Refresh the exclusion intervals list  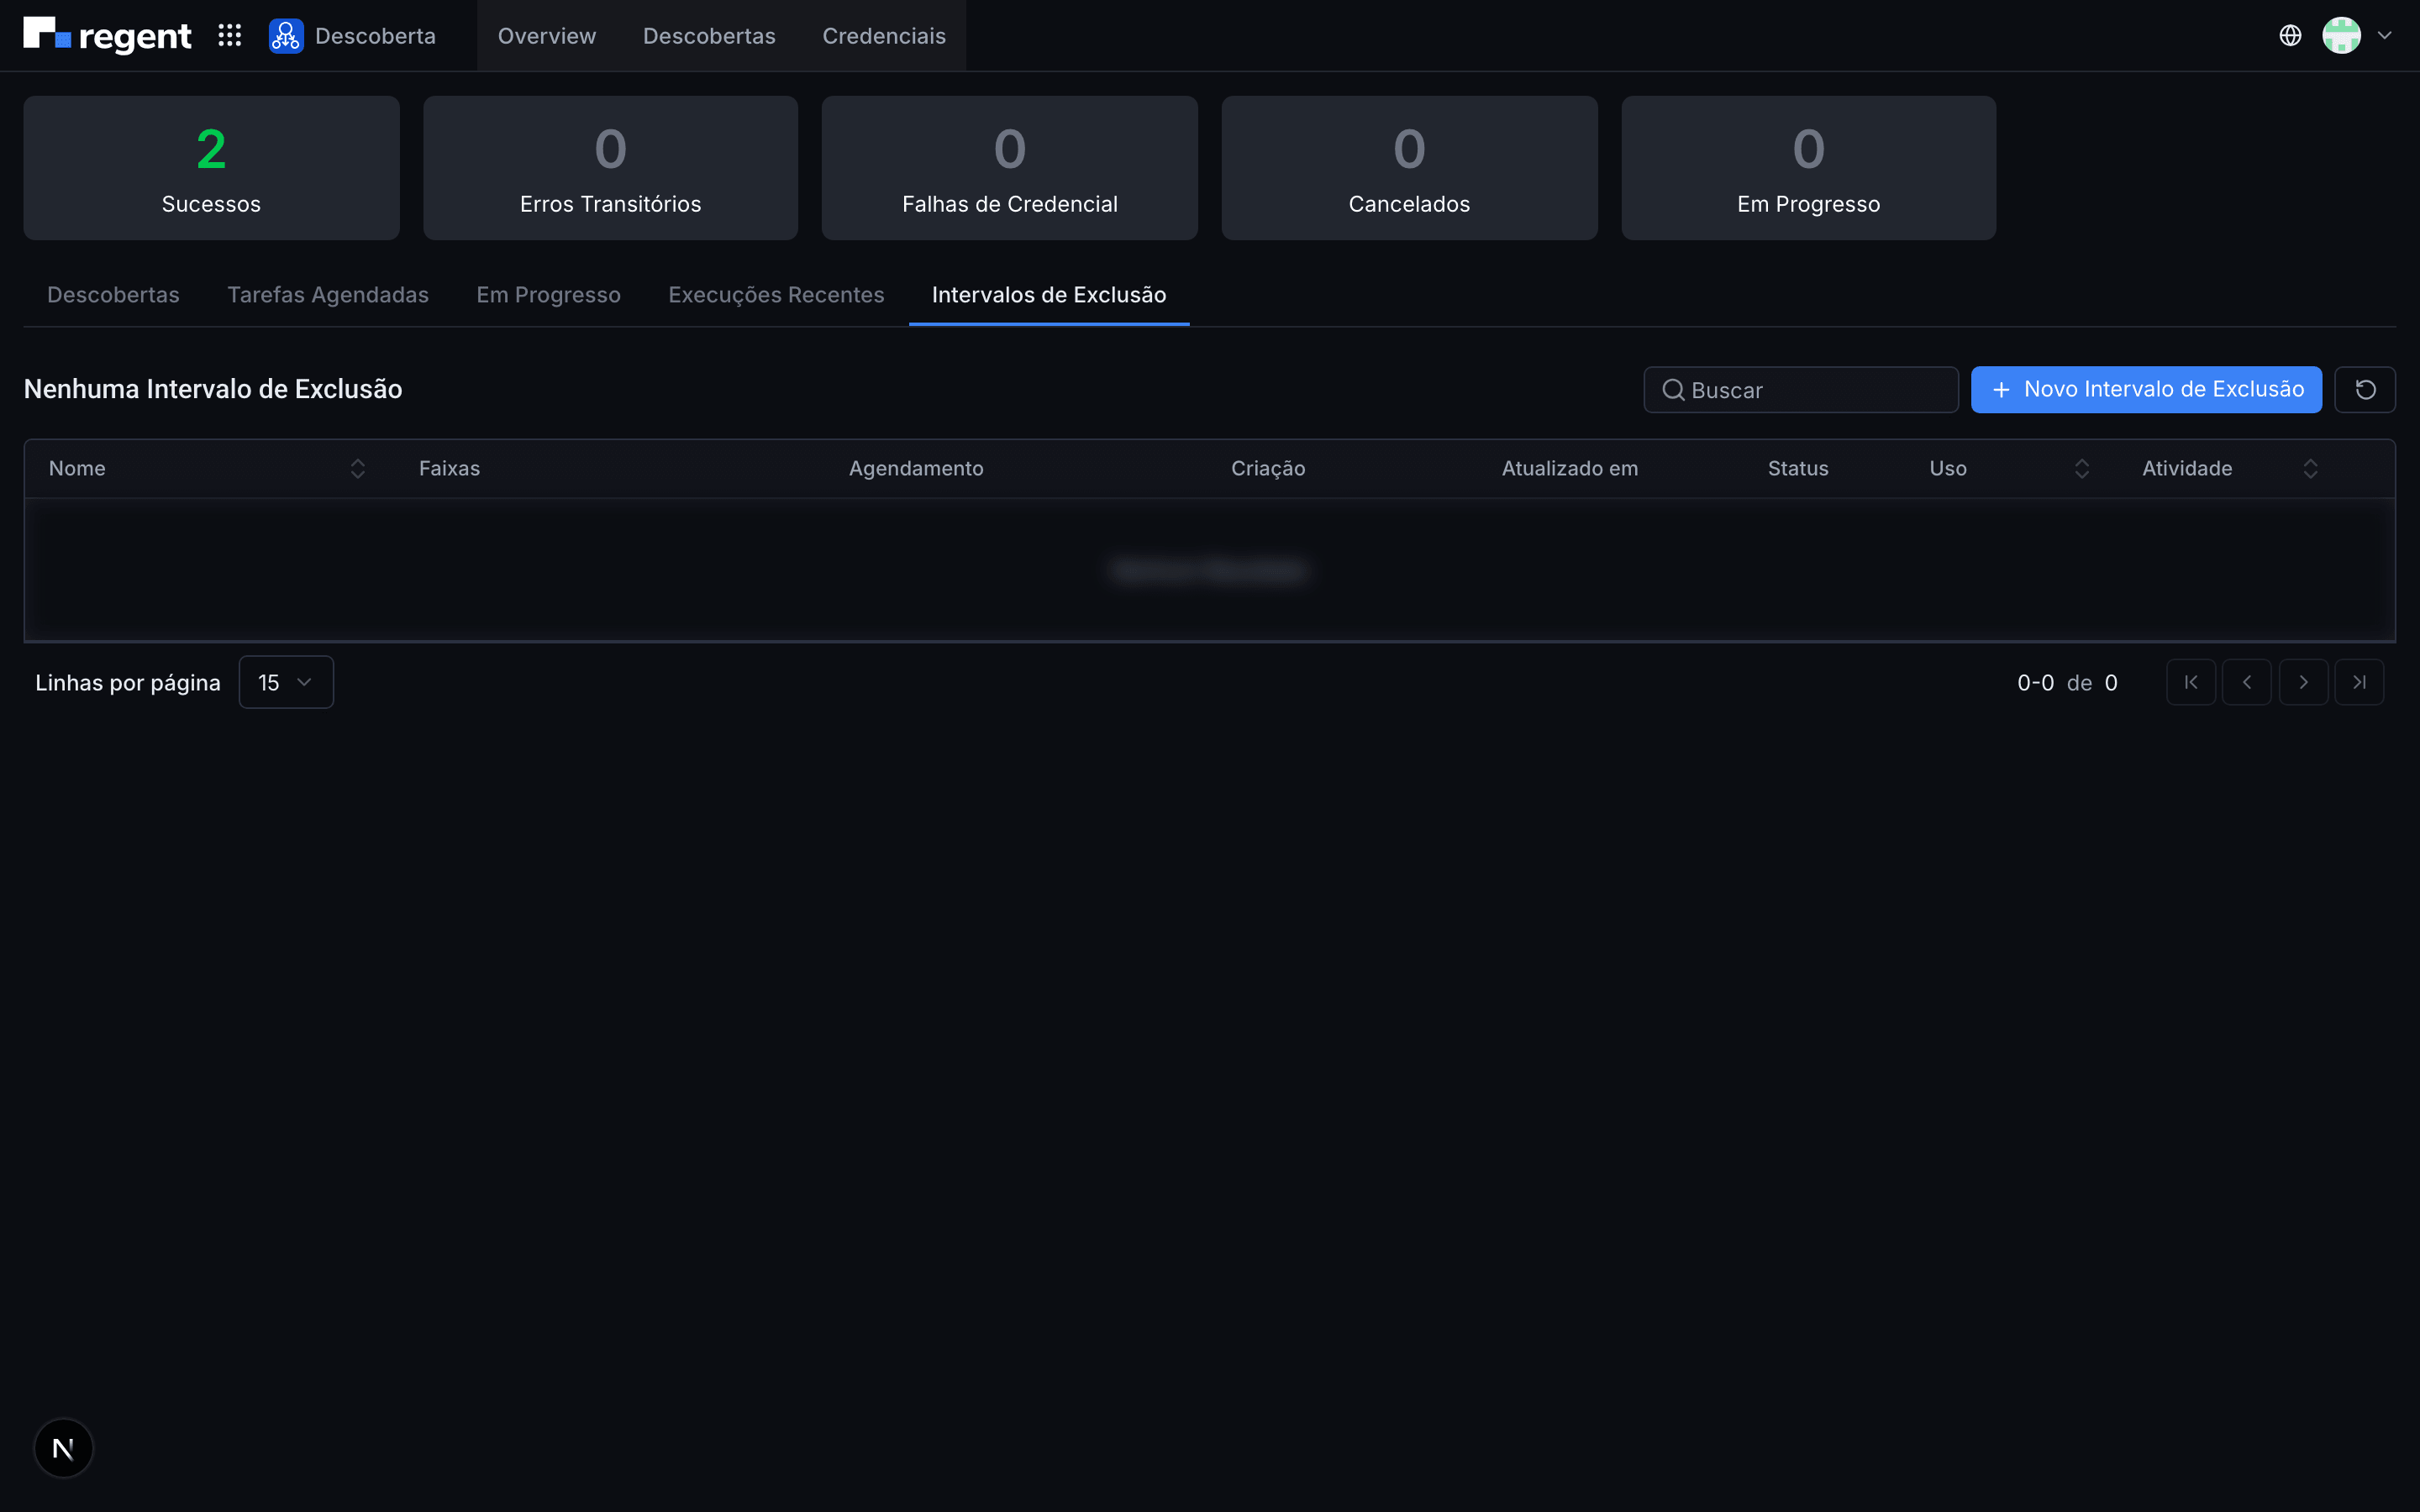click(x=2364, y=389)
